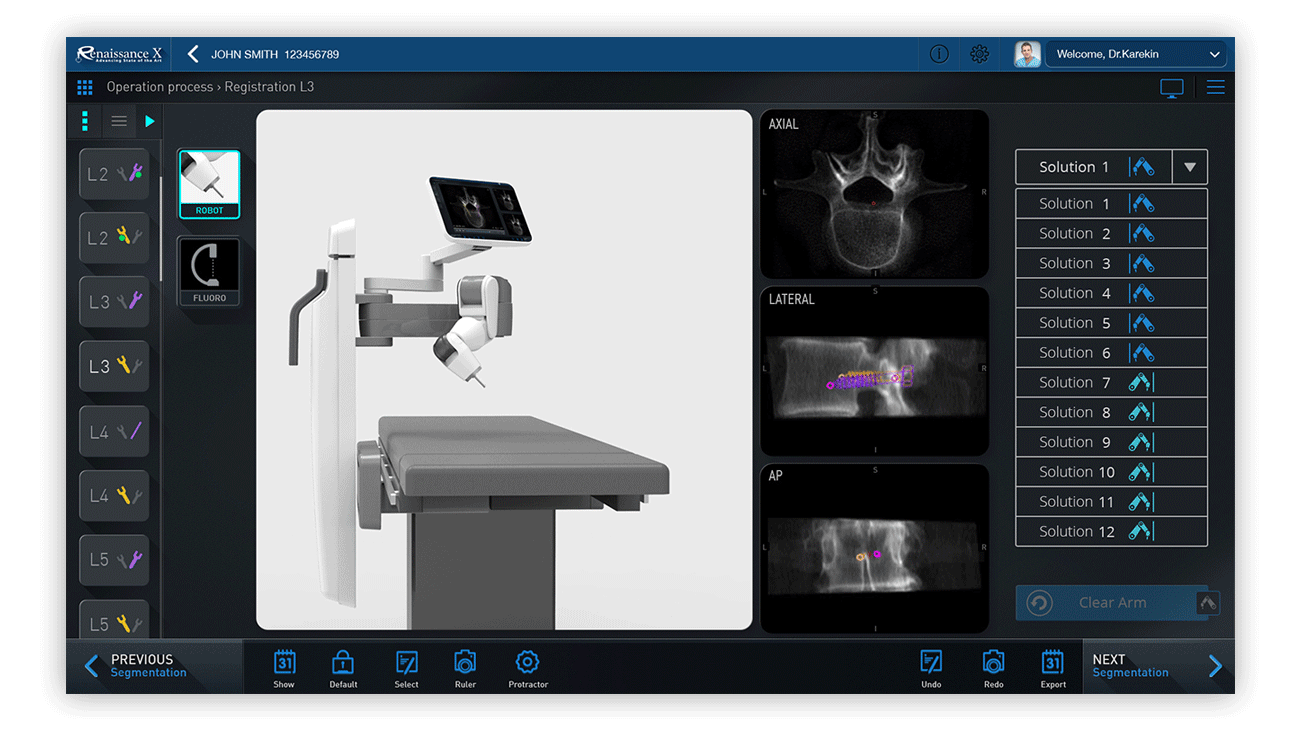
Task: Open settings gear in header
Action: pyautogui.click(x=979, y=54)
